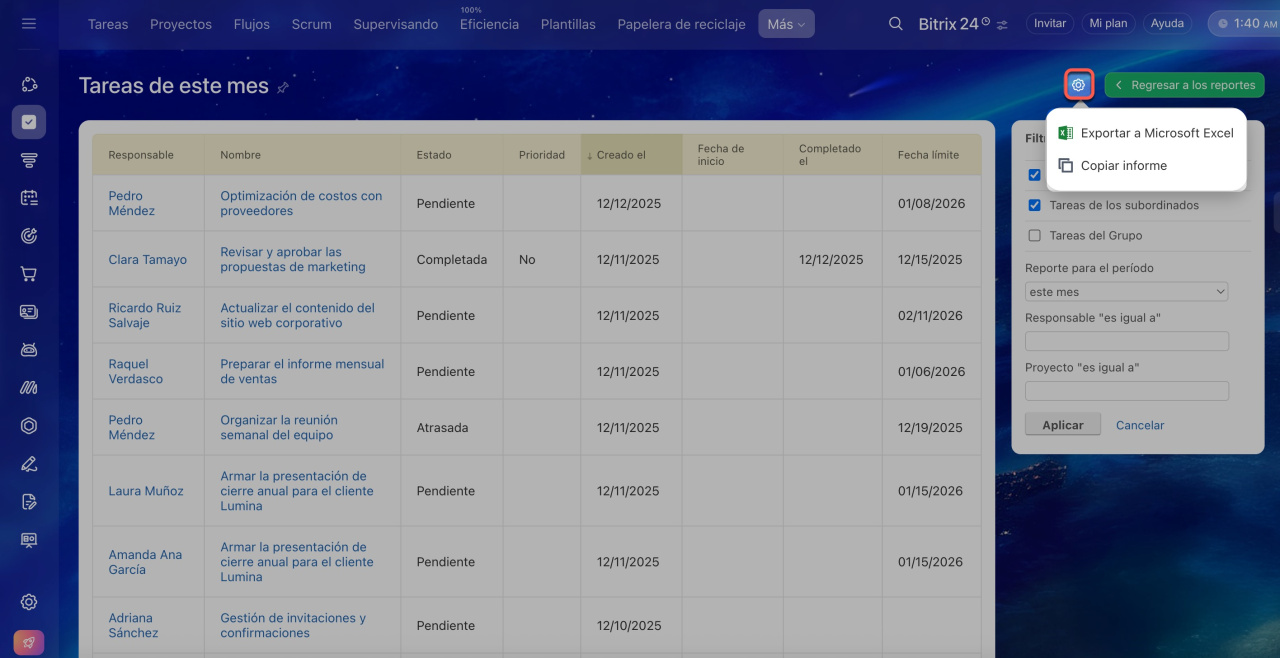Open the Tasks checkmark icon in sidebar
Viewport: 1280px width, 658px height.
click(29, 122)
